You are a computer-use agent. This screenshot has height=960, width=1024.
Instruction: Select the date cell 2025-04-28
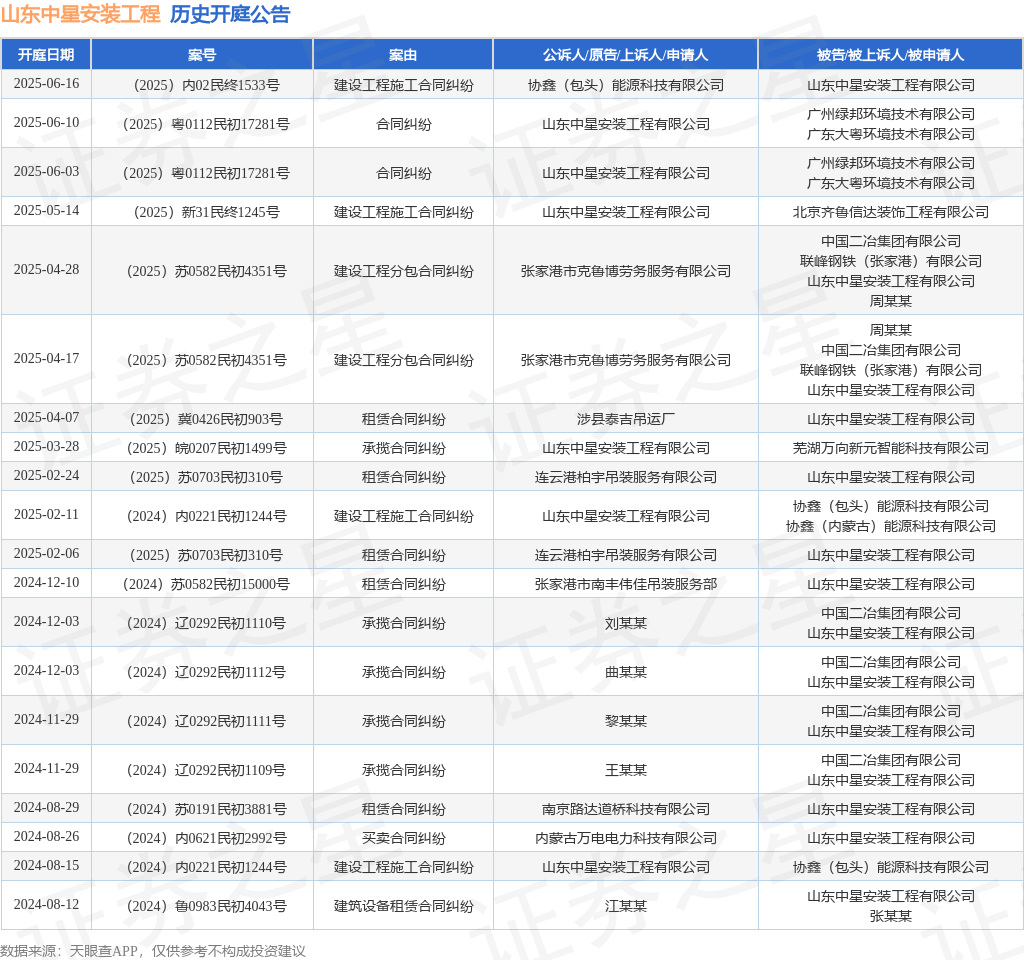coord(46,270)
